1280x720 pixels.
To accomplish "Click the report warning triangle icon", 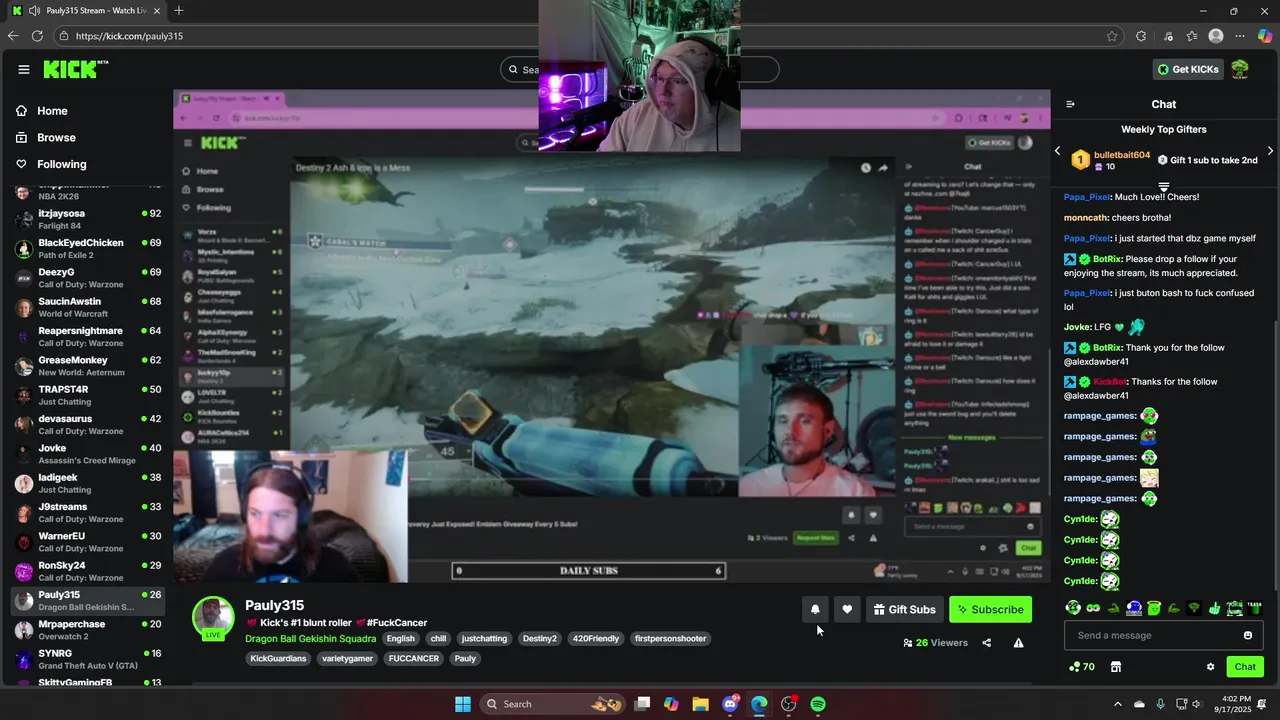I will click(1018, 643).
